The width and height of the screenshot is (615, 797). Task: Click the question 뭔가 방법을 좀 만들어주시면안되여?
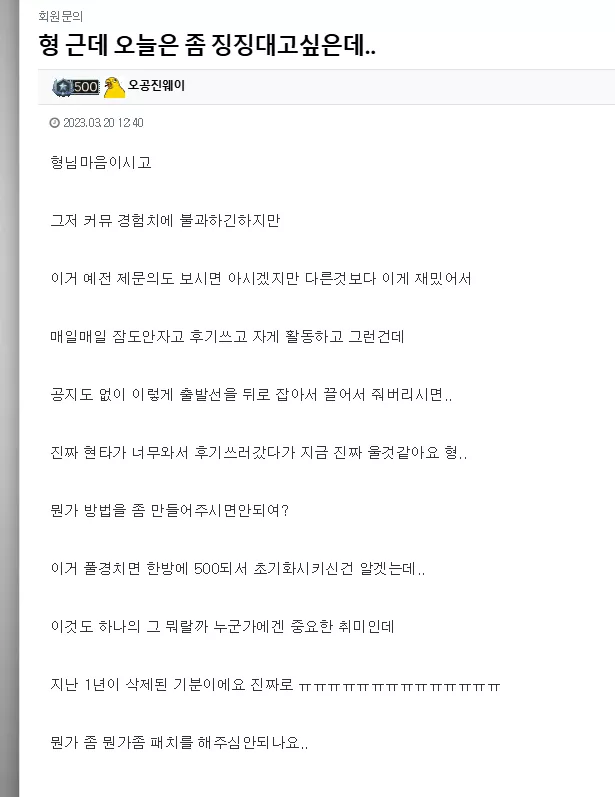(x=170, y=510)
